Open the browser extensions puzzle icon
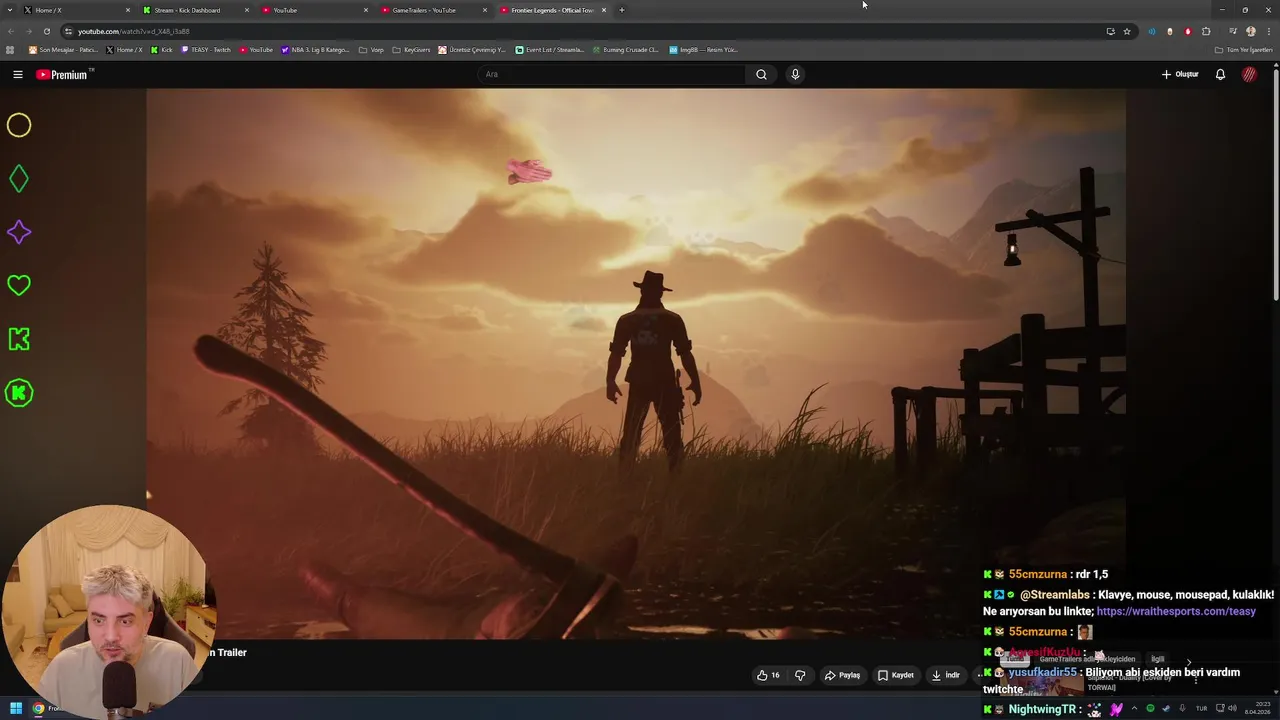Viewport: 1280px width, 720px height. pyautogui.click(x=1206, y=31)
